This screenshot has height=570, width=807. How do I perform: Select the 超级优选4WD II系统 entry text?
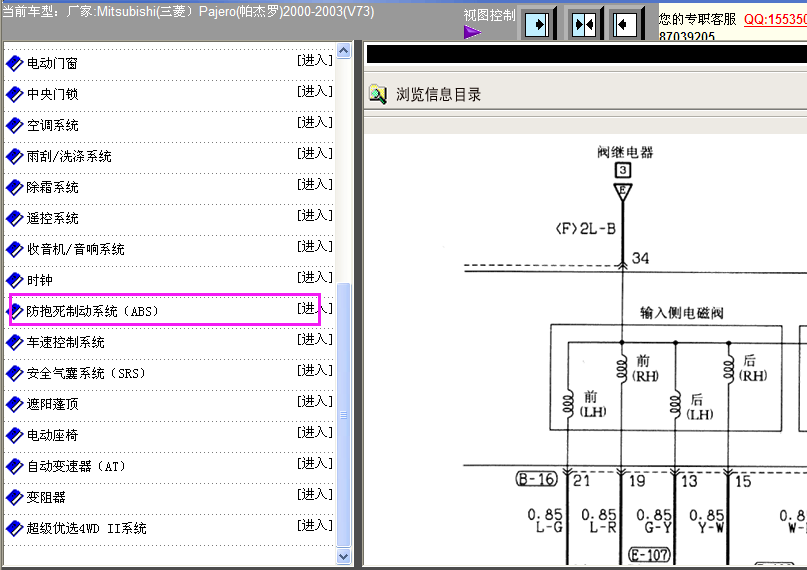86,528
